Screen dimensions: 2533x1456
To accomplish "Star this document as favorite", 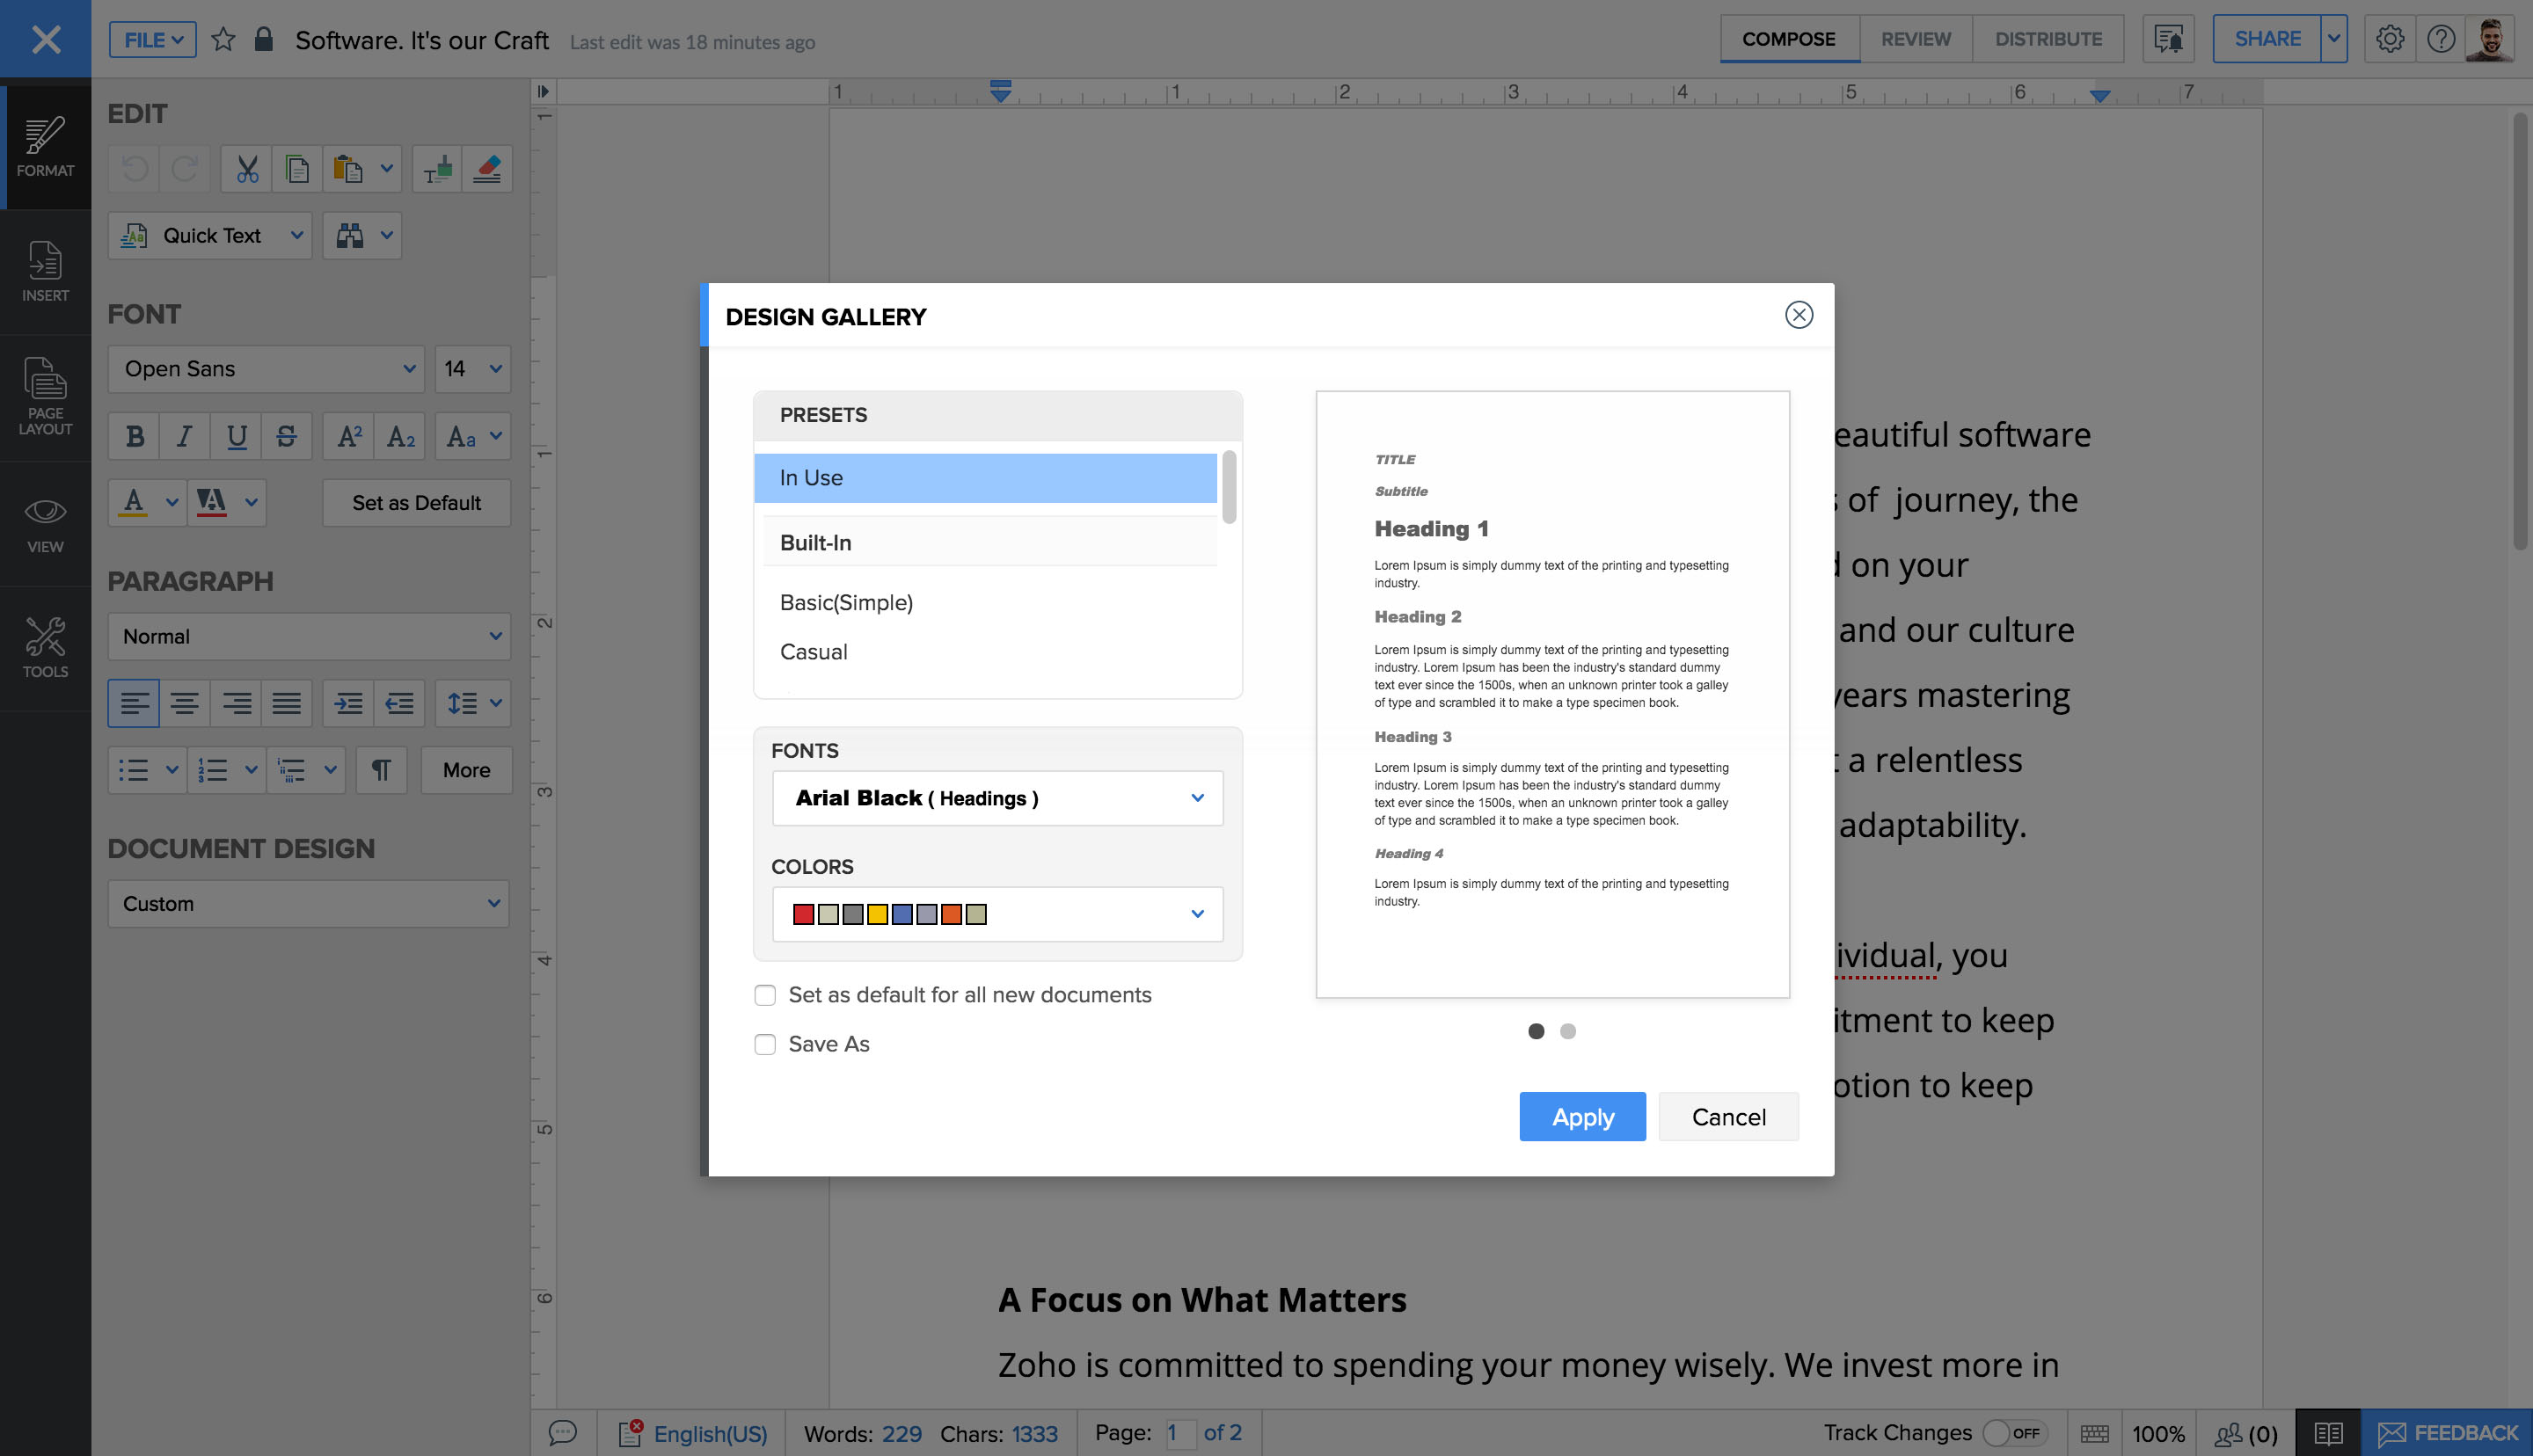I will [x=223, y=40].
